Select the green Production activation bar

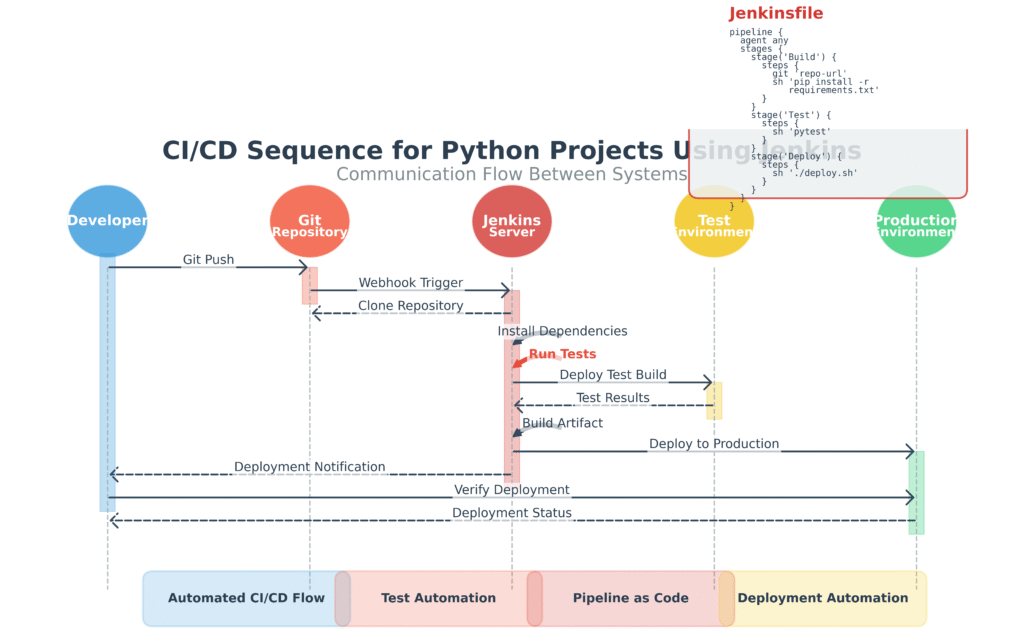tap(916, 492)
